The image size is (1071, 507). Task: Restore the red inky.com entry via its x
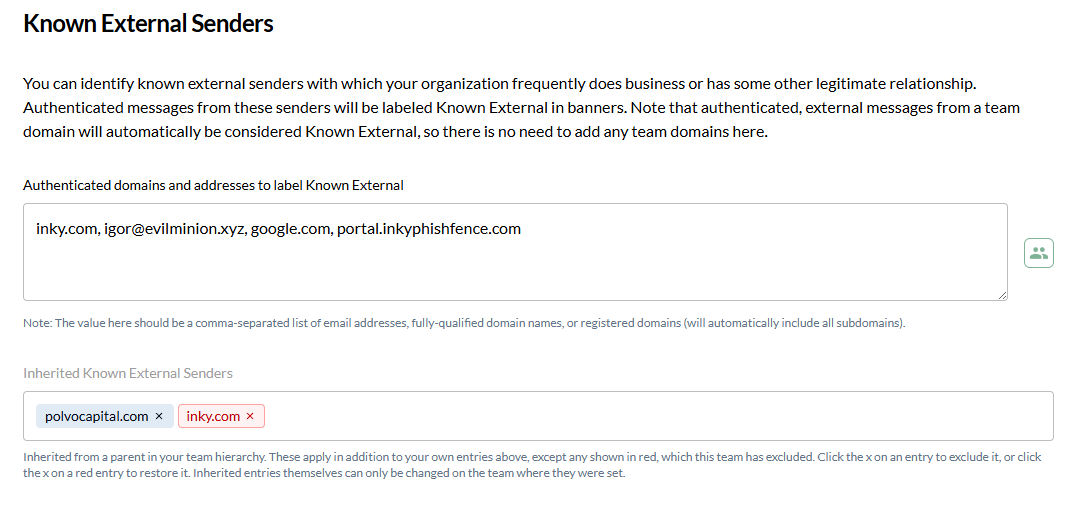point(250,416)
